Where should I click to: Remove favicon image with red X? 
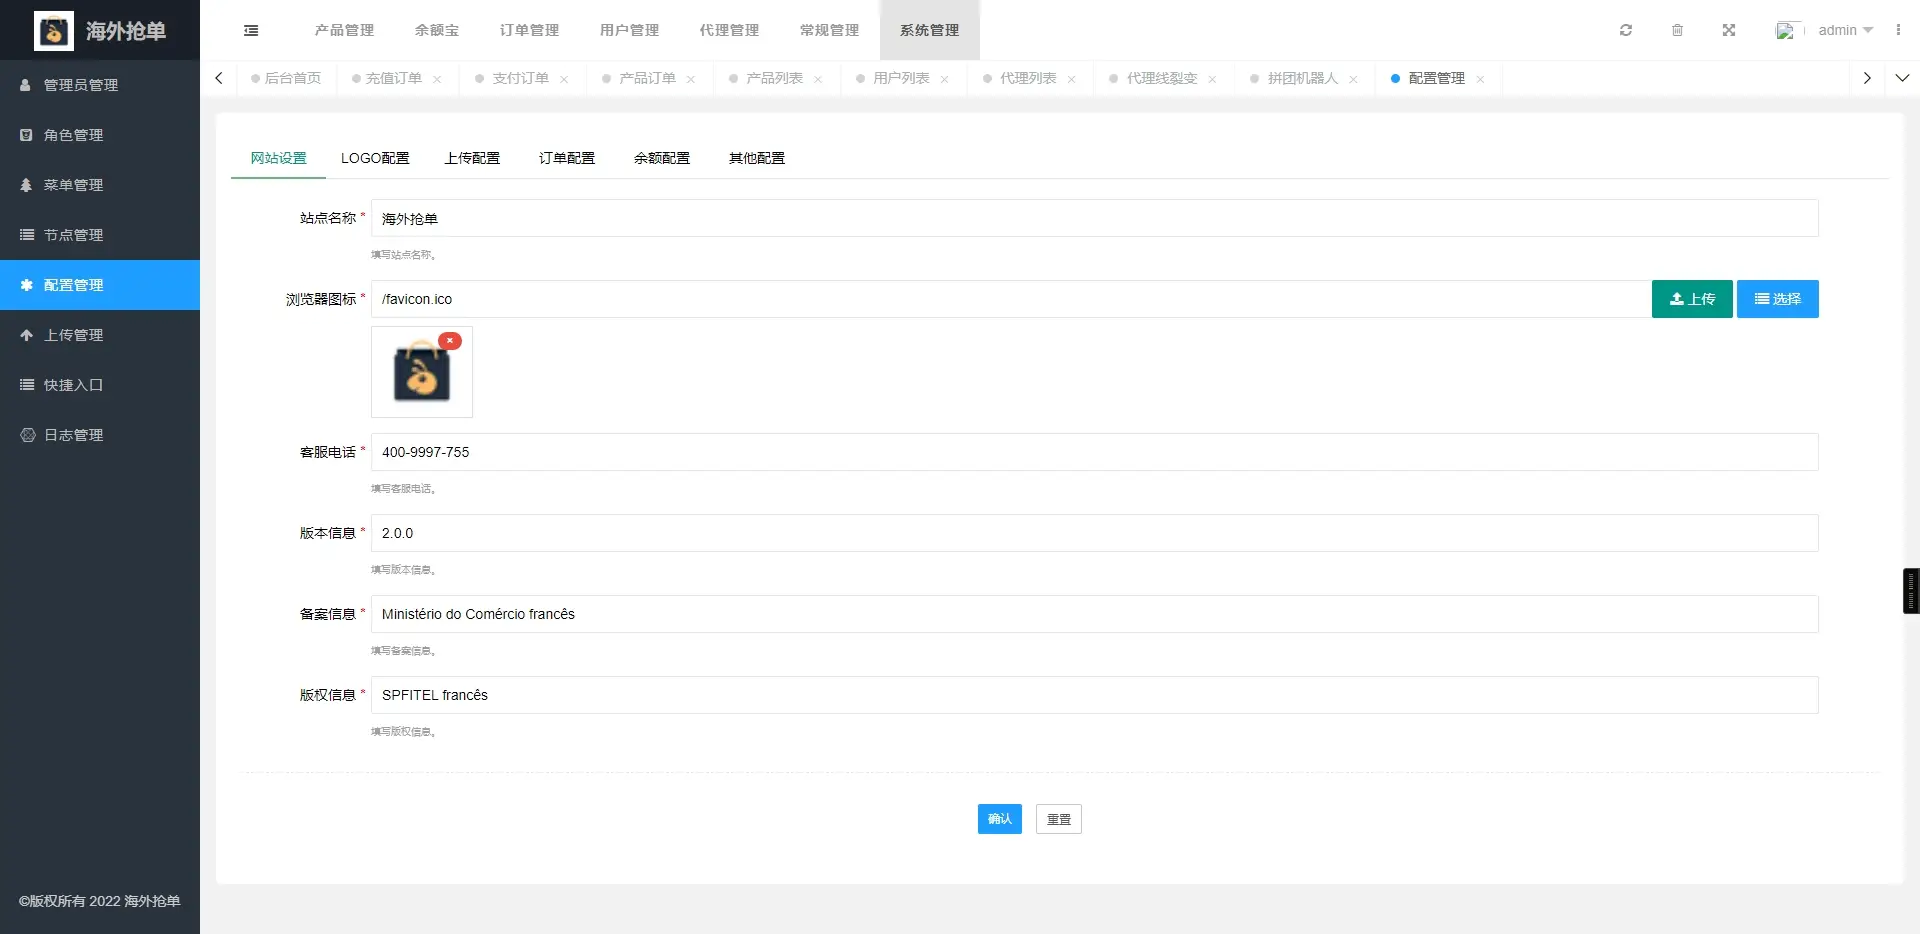pyautogui.click(x=450, y=341)
